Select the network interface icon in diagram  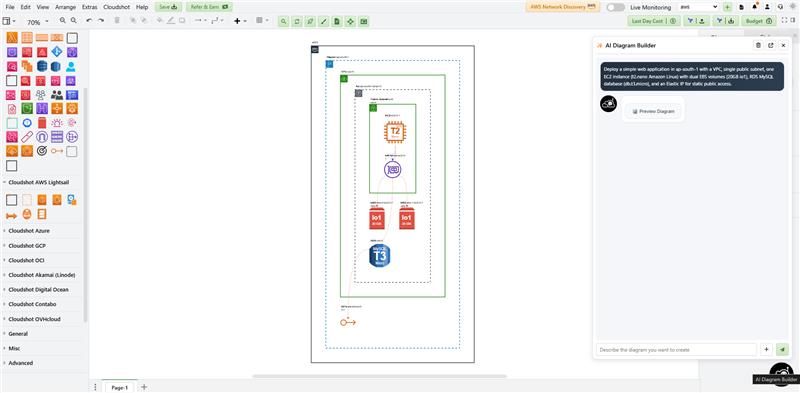pyautogui.click(x=393, y=169)
